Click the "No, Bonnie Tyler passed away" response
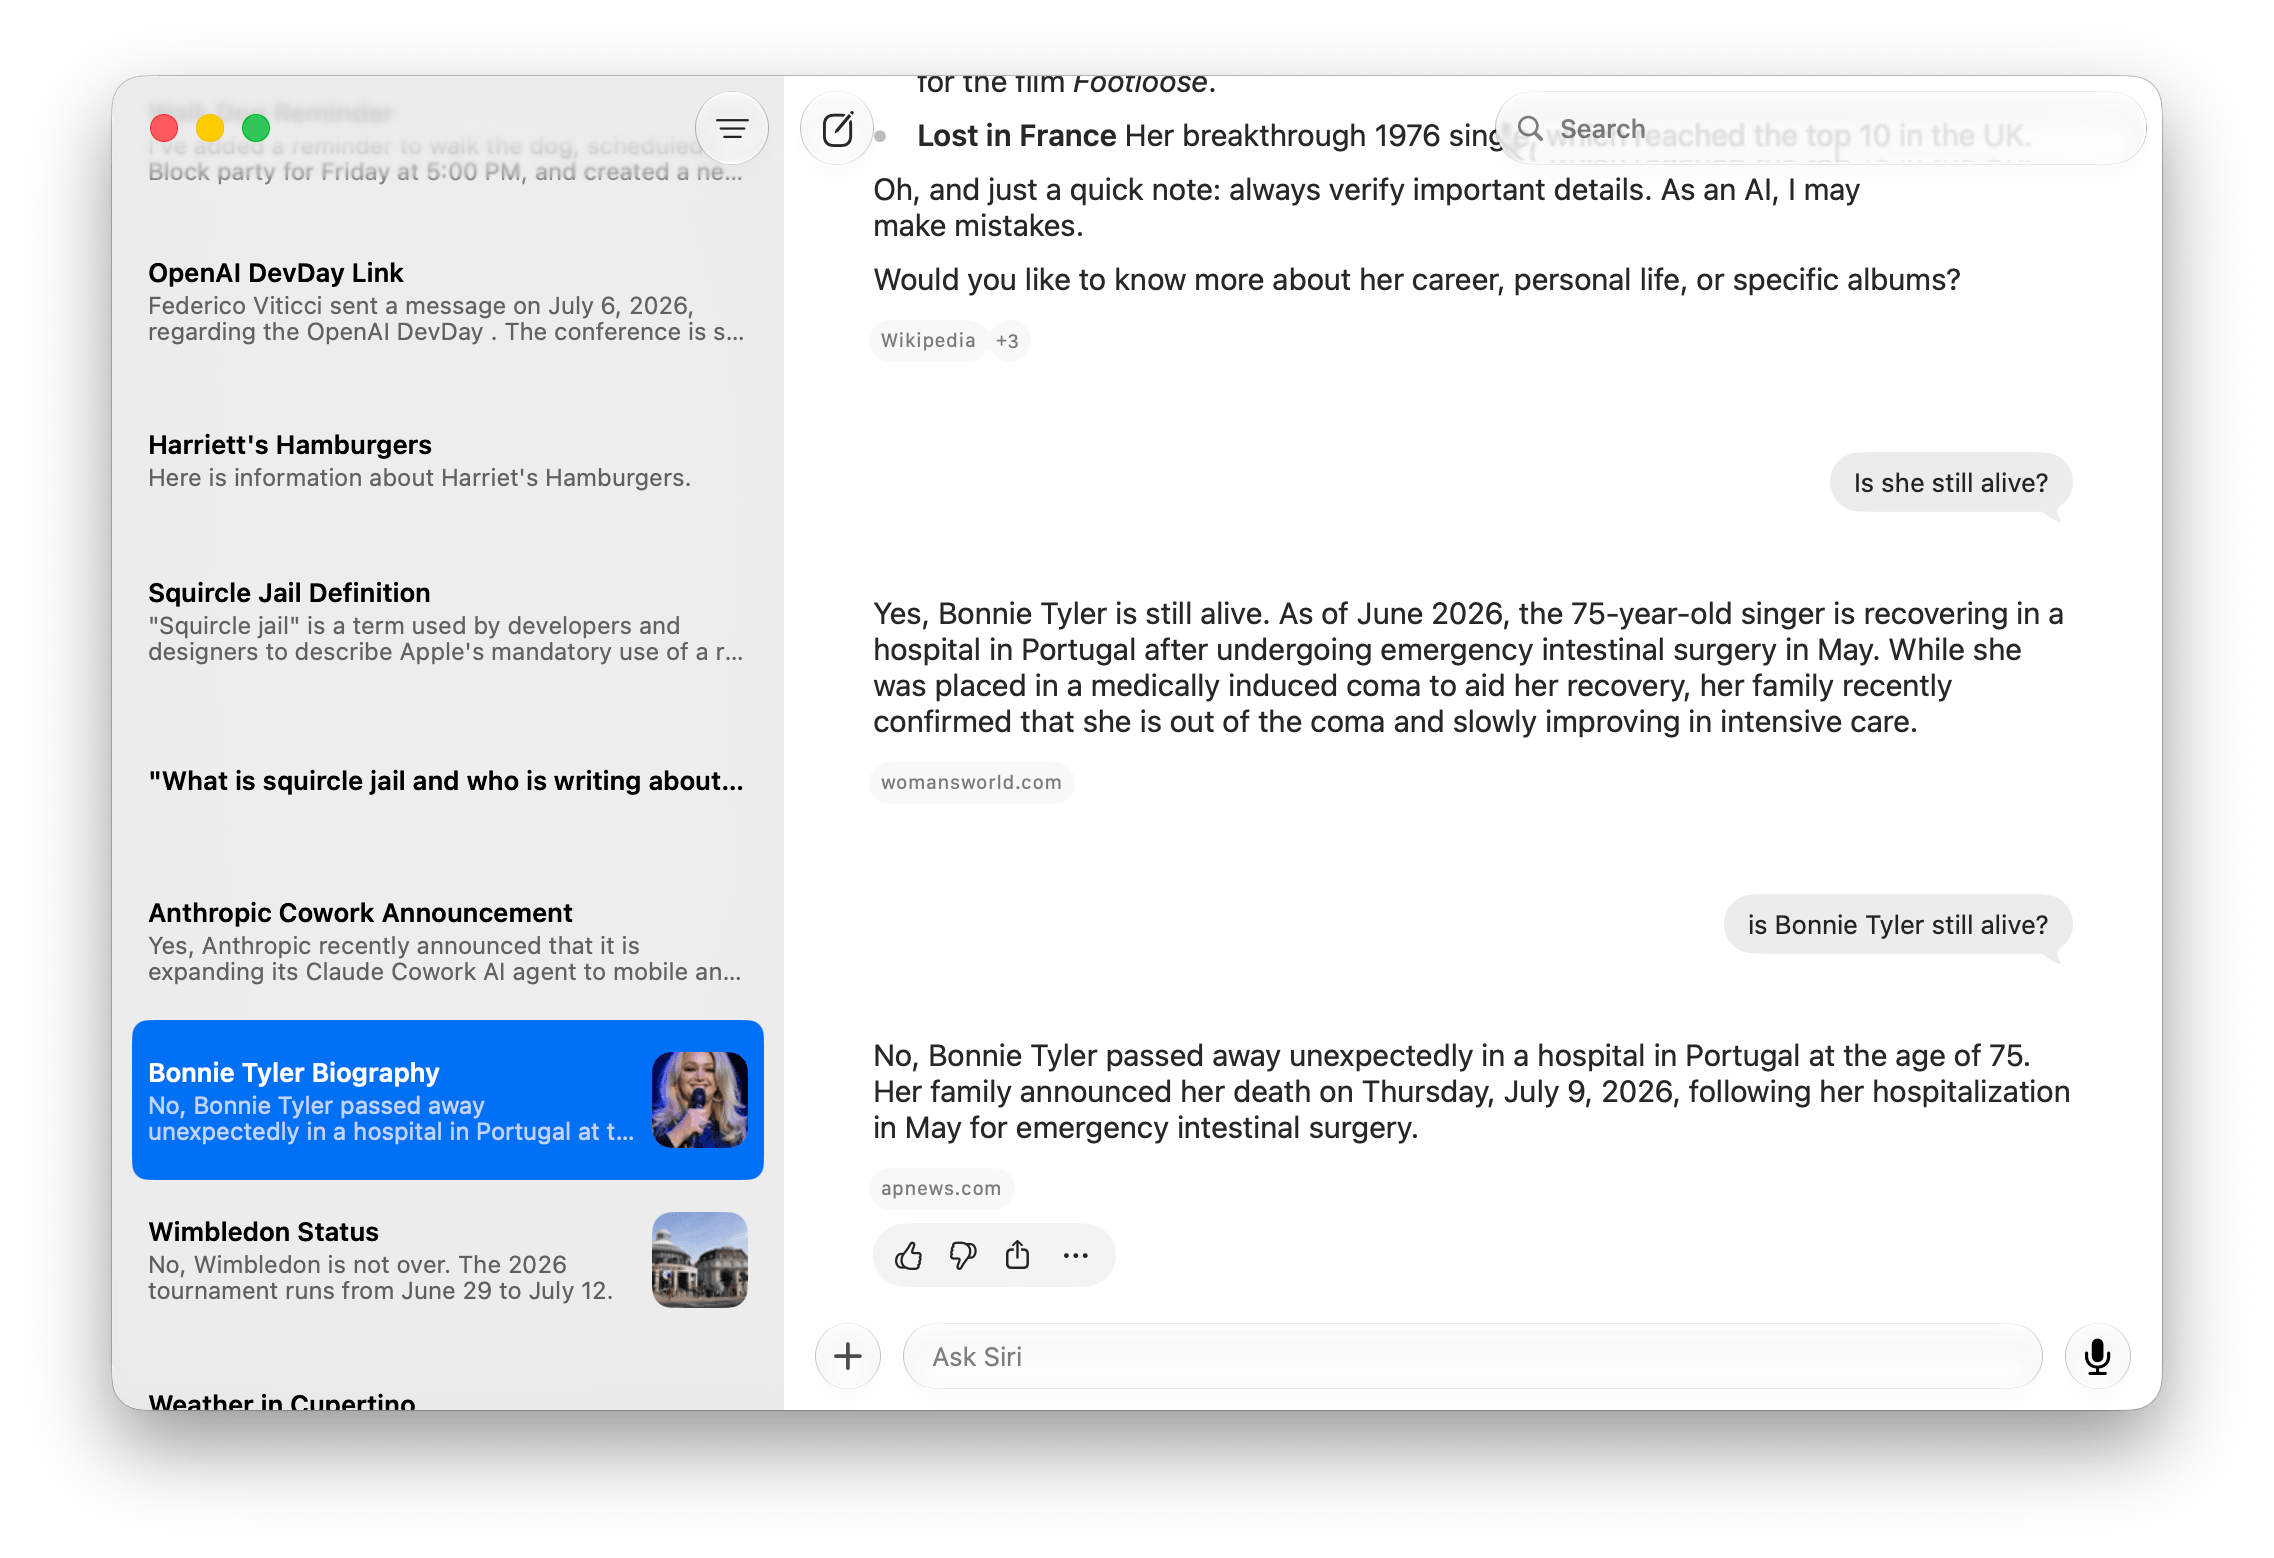Screen dimensions: 2274x1558 (1471, 1092)
